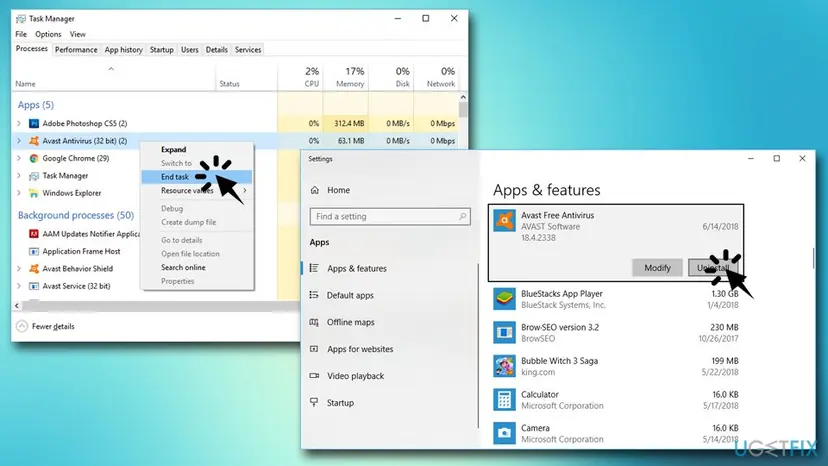Click the Fewer details link
828x466 pixels.
(x=53, y=326)
